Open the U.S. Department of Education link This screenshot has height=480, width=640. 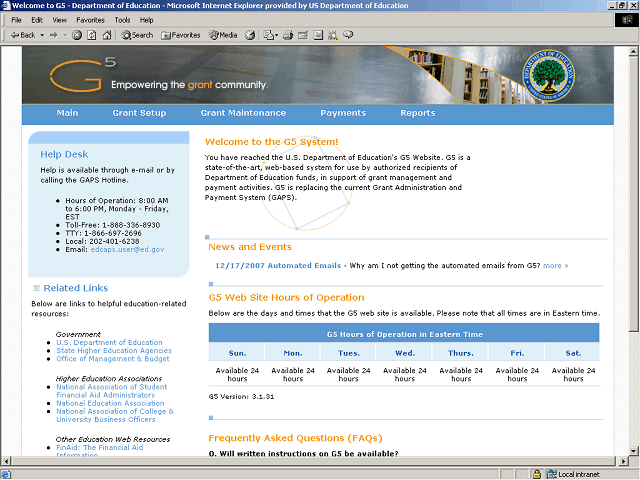pos(109,342)
